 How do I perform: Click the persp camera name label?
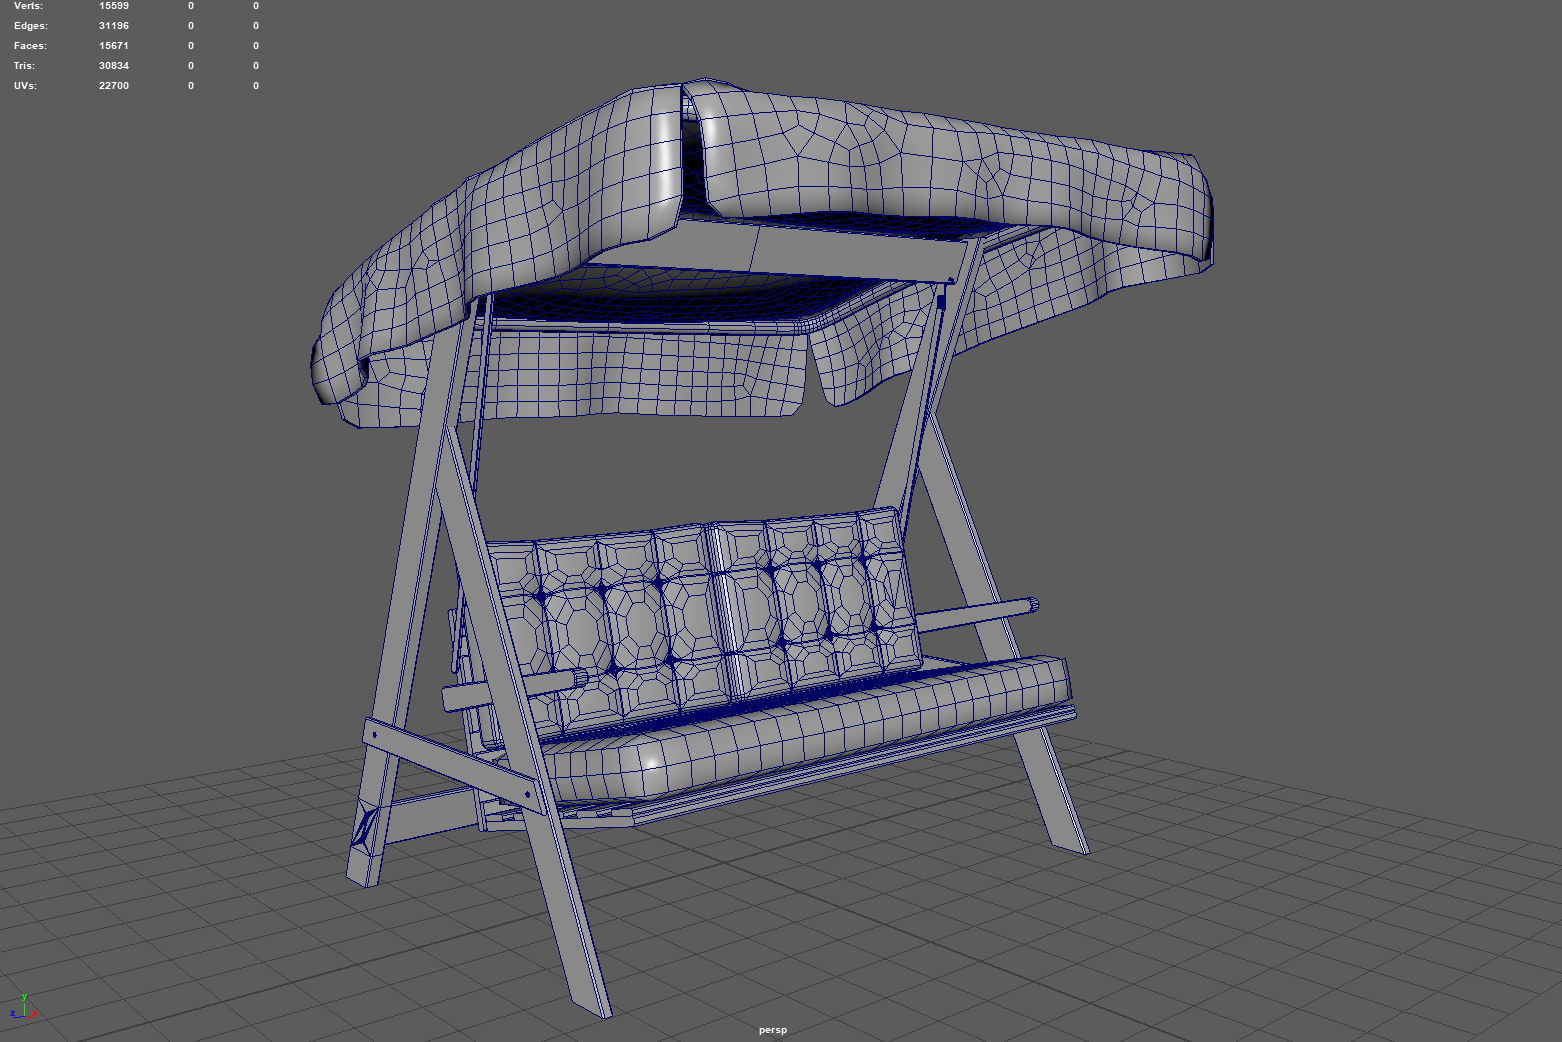click(x=773, y=1030)
